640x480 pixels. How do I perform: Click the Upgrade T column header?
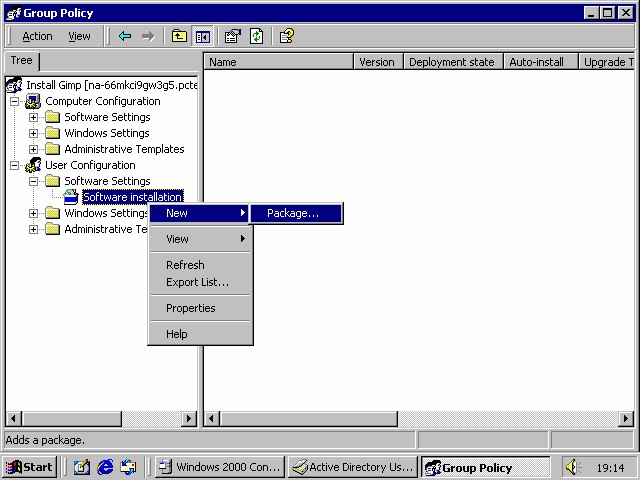click(607, 62)
